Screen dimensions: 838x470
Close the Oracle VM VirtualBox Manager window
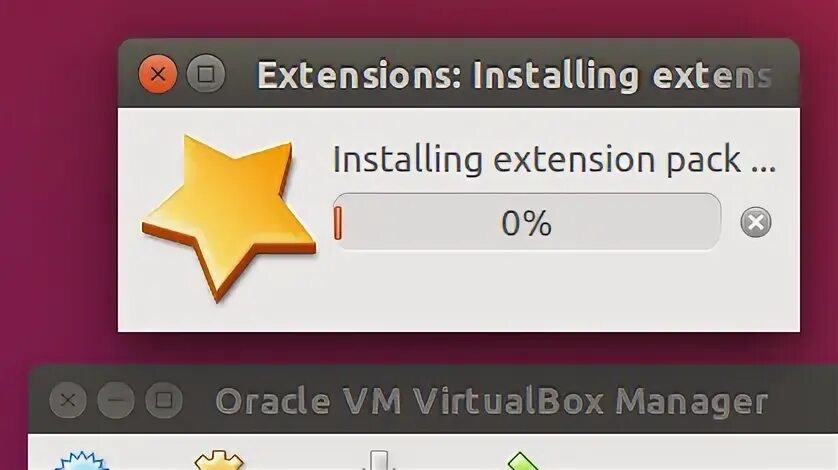pos(68,400)
